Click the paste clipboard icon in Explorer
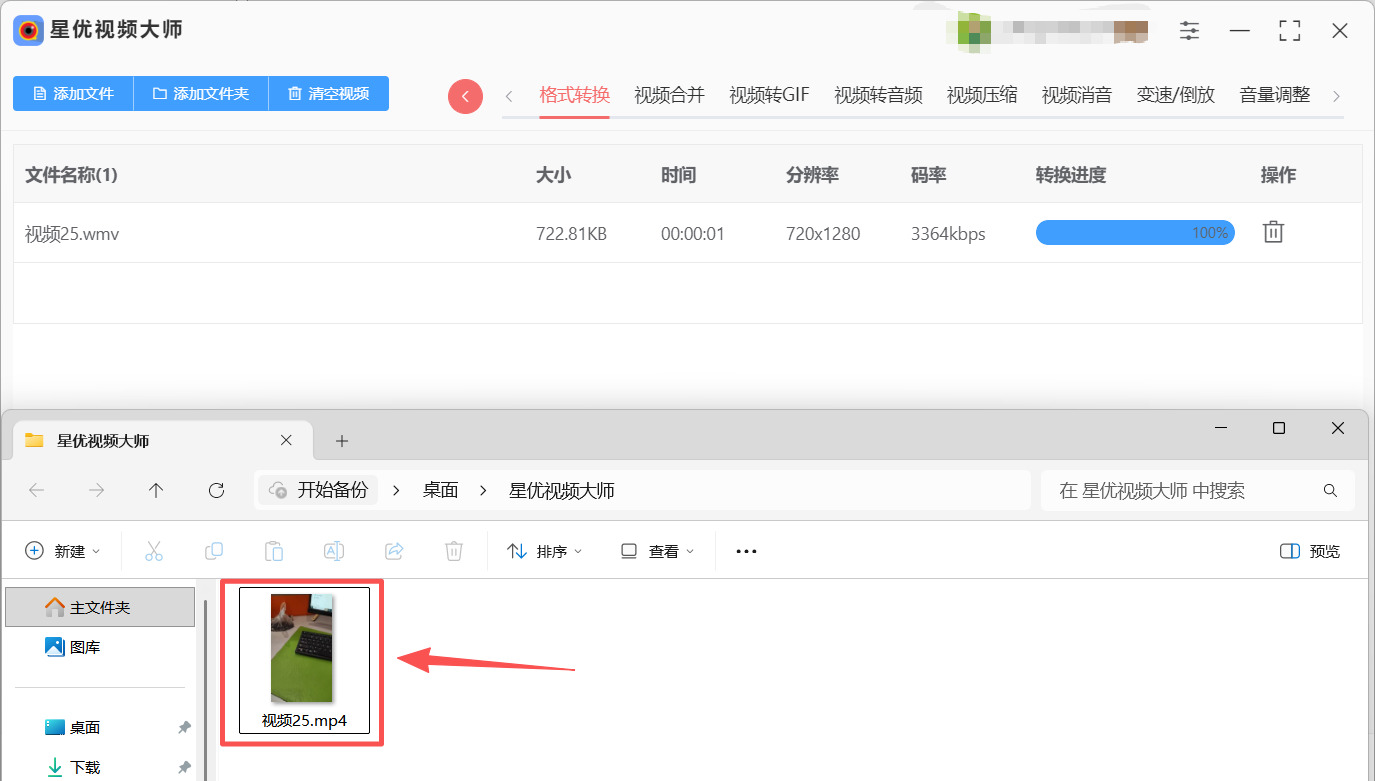Image resolution: width=1375 pixels, height=781 pixels. pyautogui.click(x=274, y=551)
